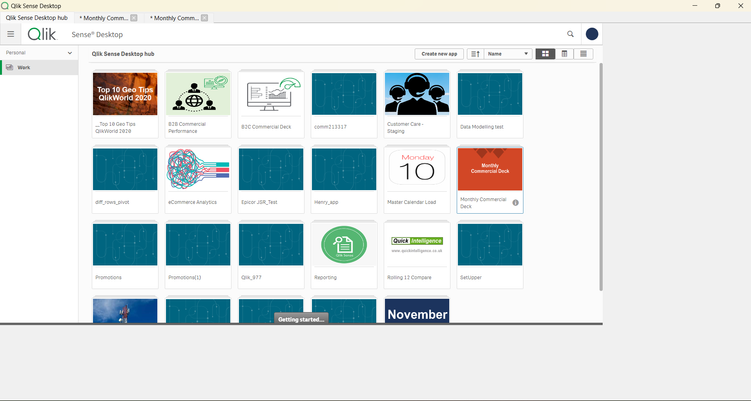Open Data Modelling test app
This screenshot has height=401, width=751.
(490, 104)
